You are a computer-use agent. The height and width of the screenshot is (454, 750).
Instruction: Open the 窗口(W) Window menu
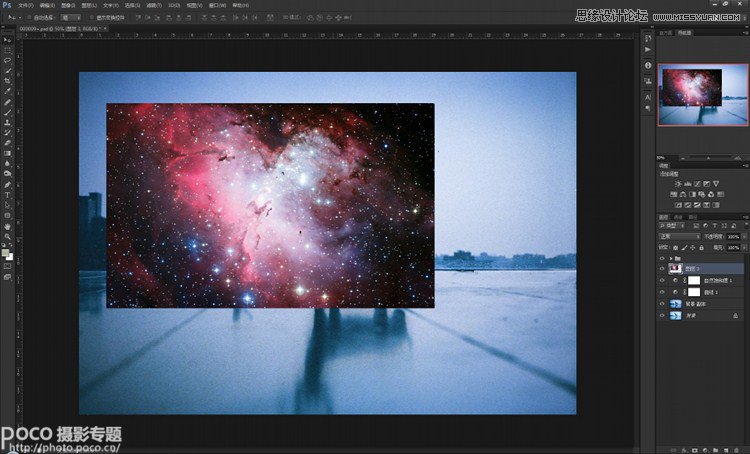point(218,6)
